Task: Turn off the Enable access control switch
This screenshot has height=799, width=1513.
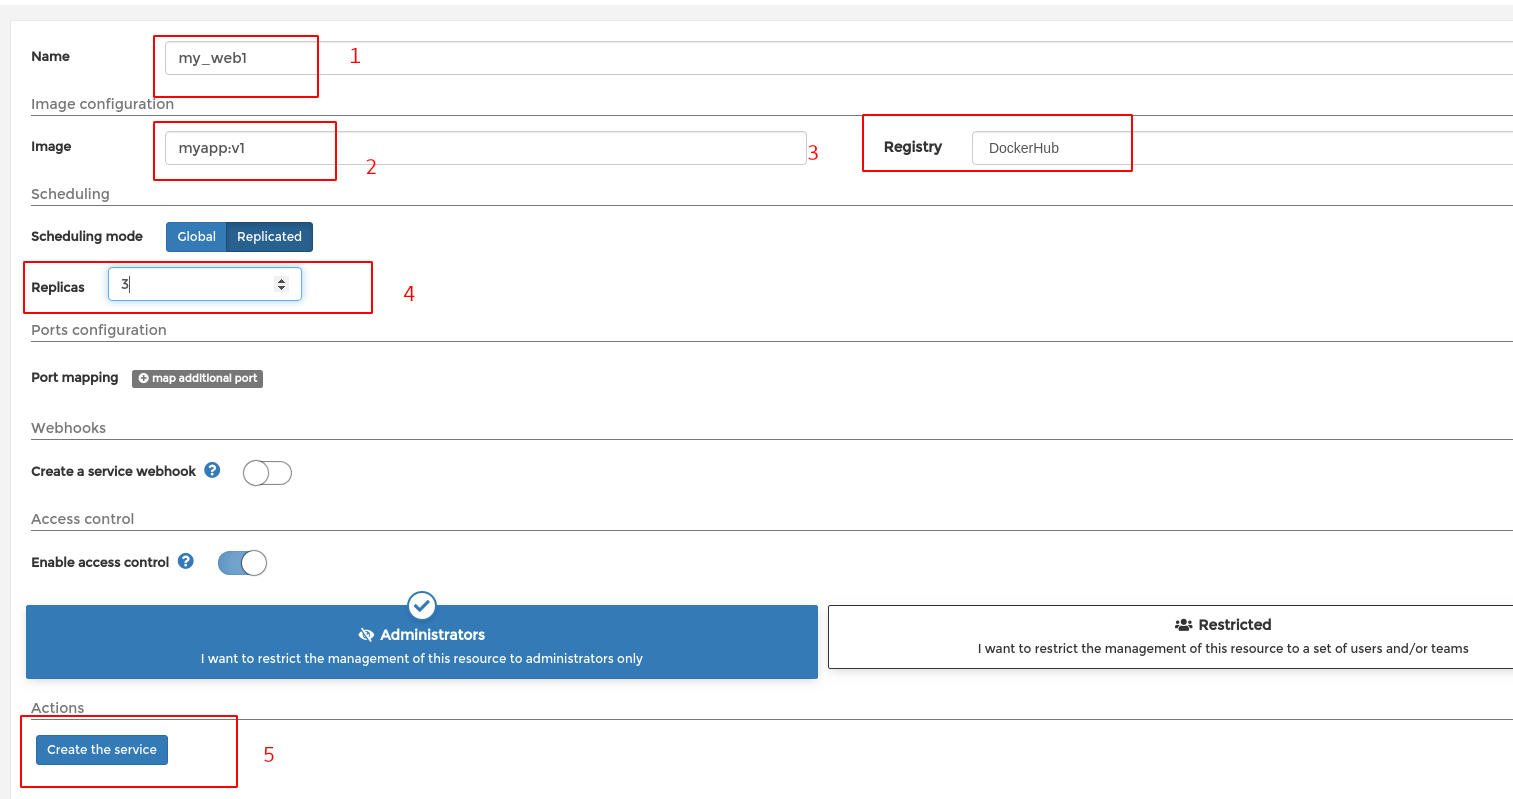Action: pyautogui.click(x=242, y=563)
